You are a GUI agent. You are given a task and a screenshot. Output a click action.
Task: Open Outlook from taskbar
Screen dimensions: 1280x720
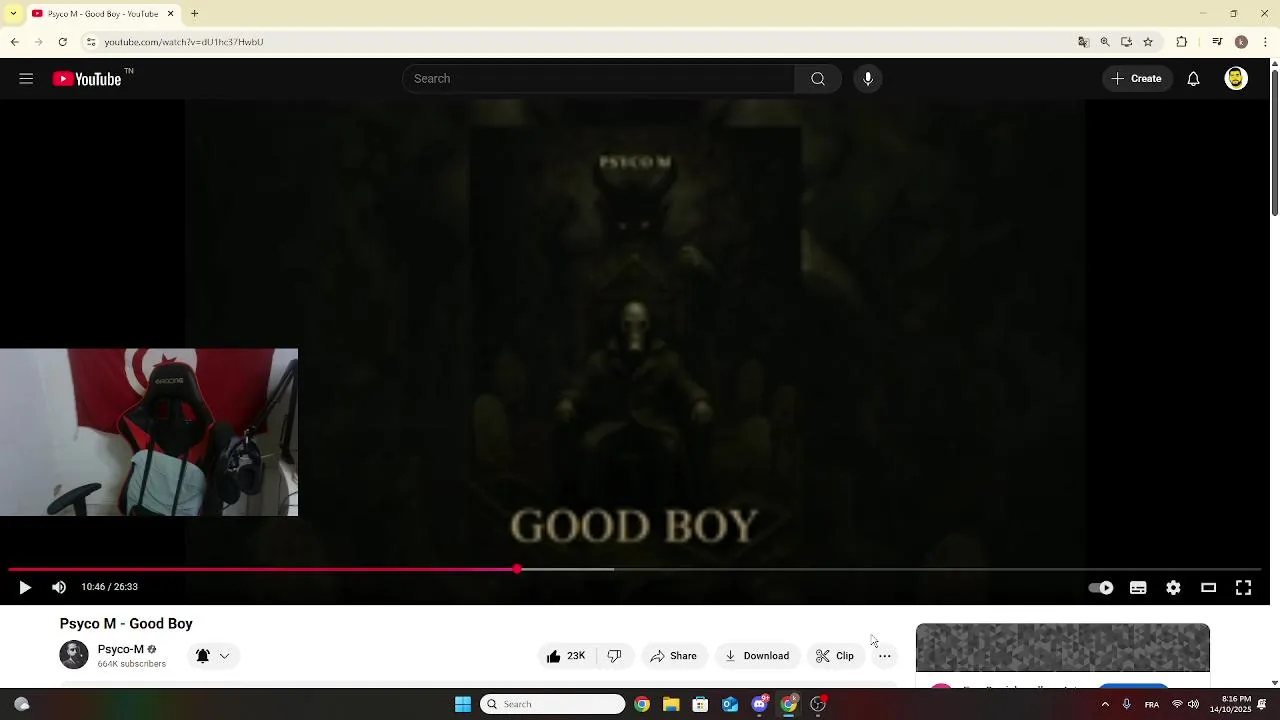tap(730, 704)
